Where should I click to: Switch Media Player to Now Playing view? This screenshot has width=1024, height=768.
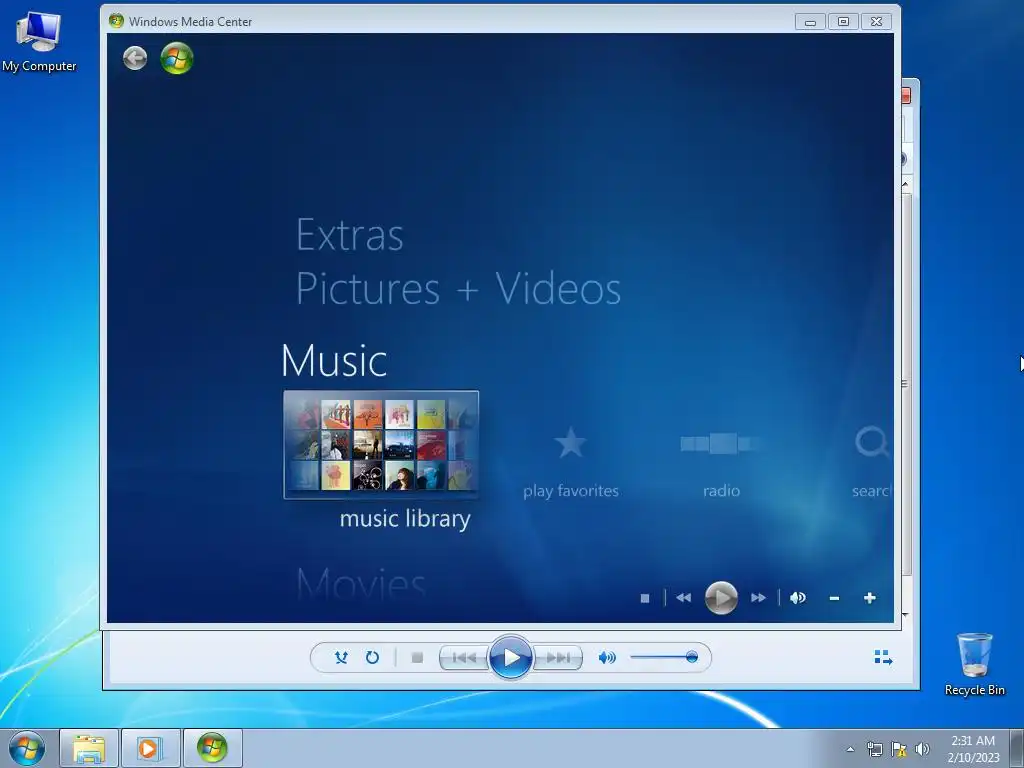pyautogui.click(x=883, y=657)
